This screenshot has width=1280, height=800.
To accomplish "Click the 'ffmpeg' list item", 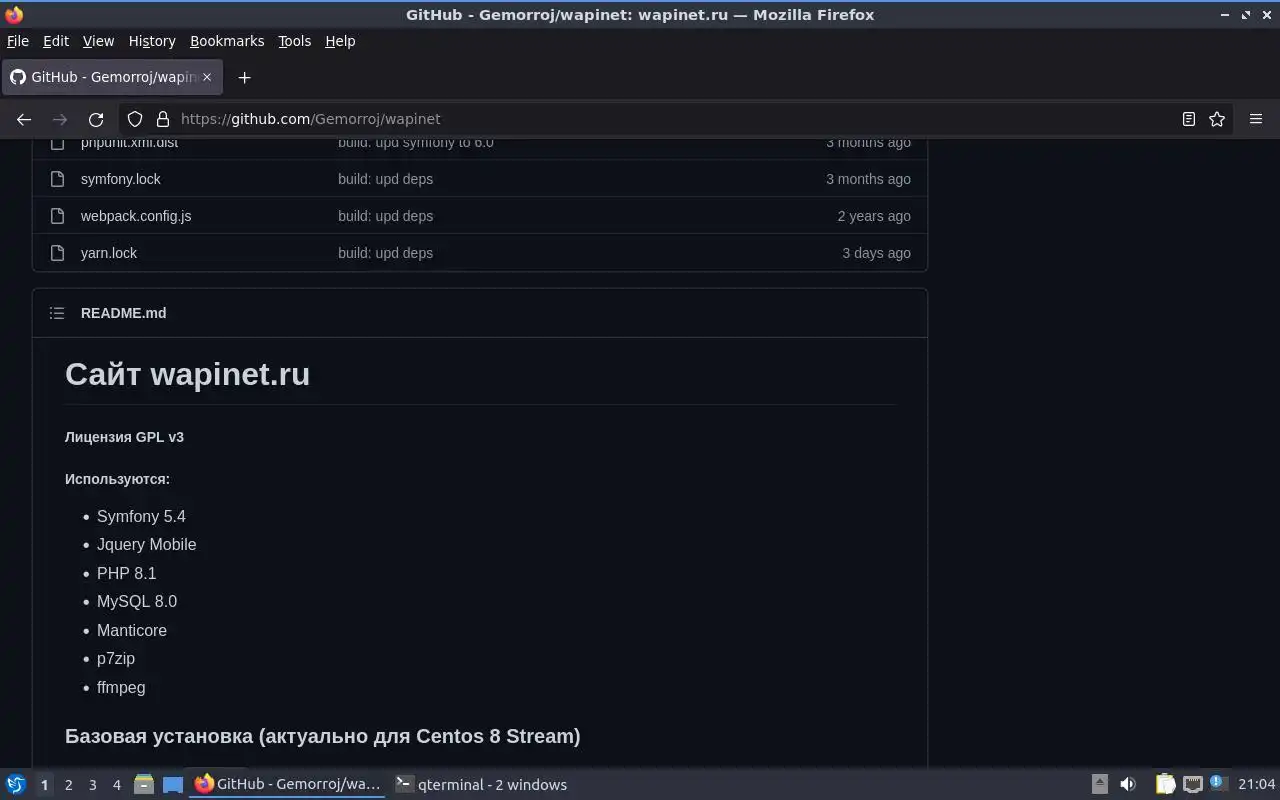I will (121, 687).
